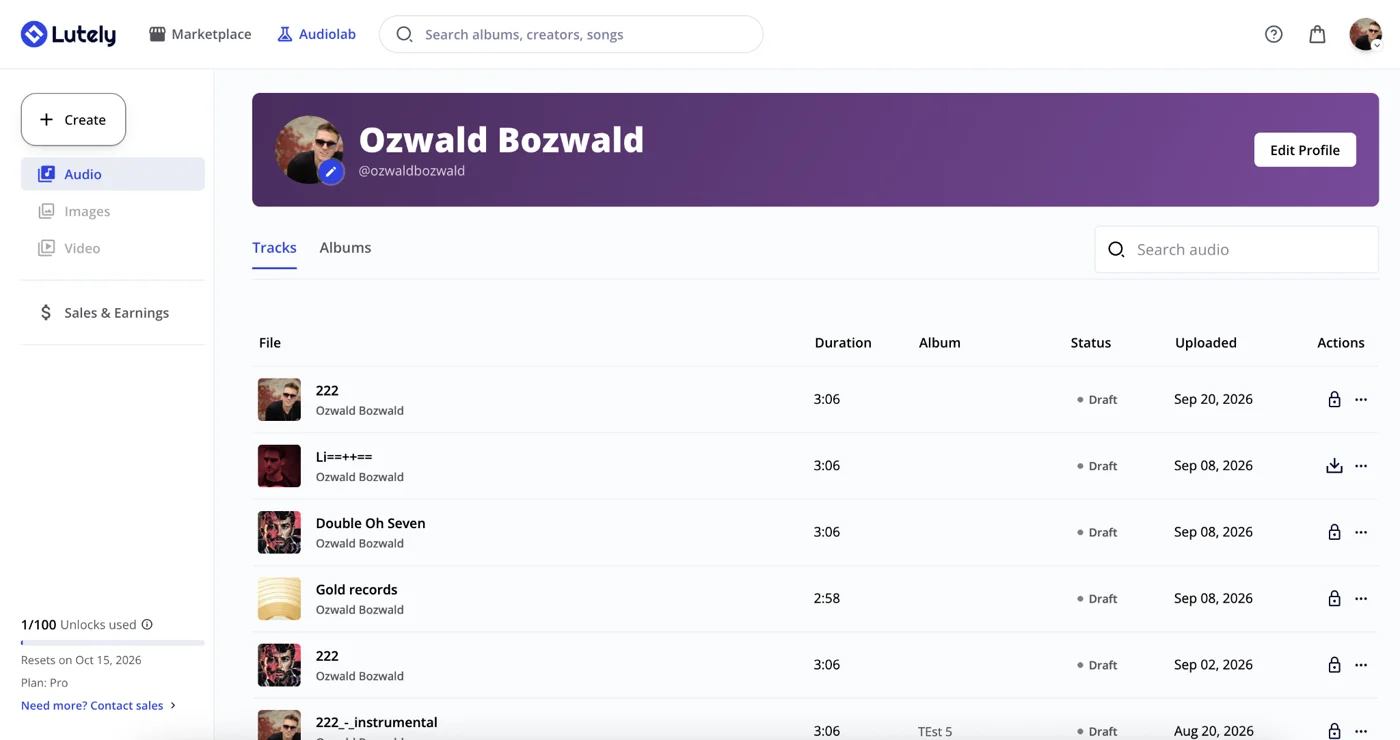Click the Edit Profile button
The image size is (1400, 740).
(x=1305, y=150)
